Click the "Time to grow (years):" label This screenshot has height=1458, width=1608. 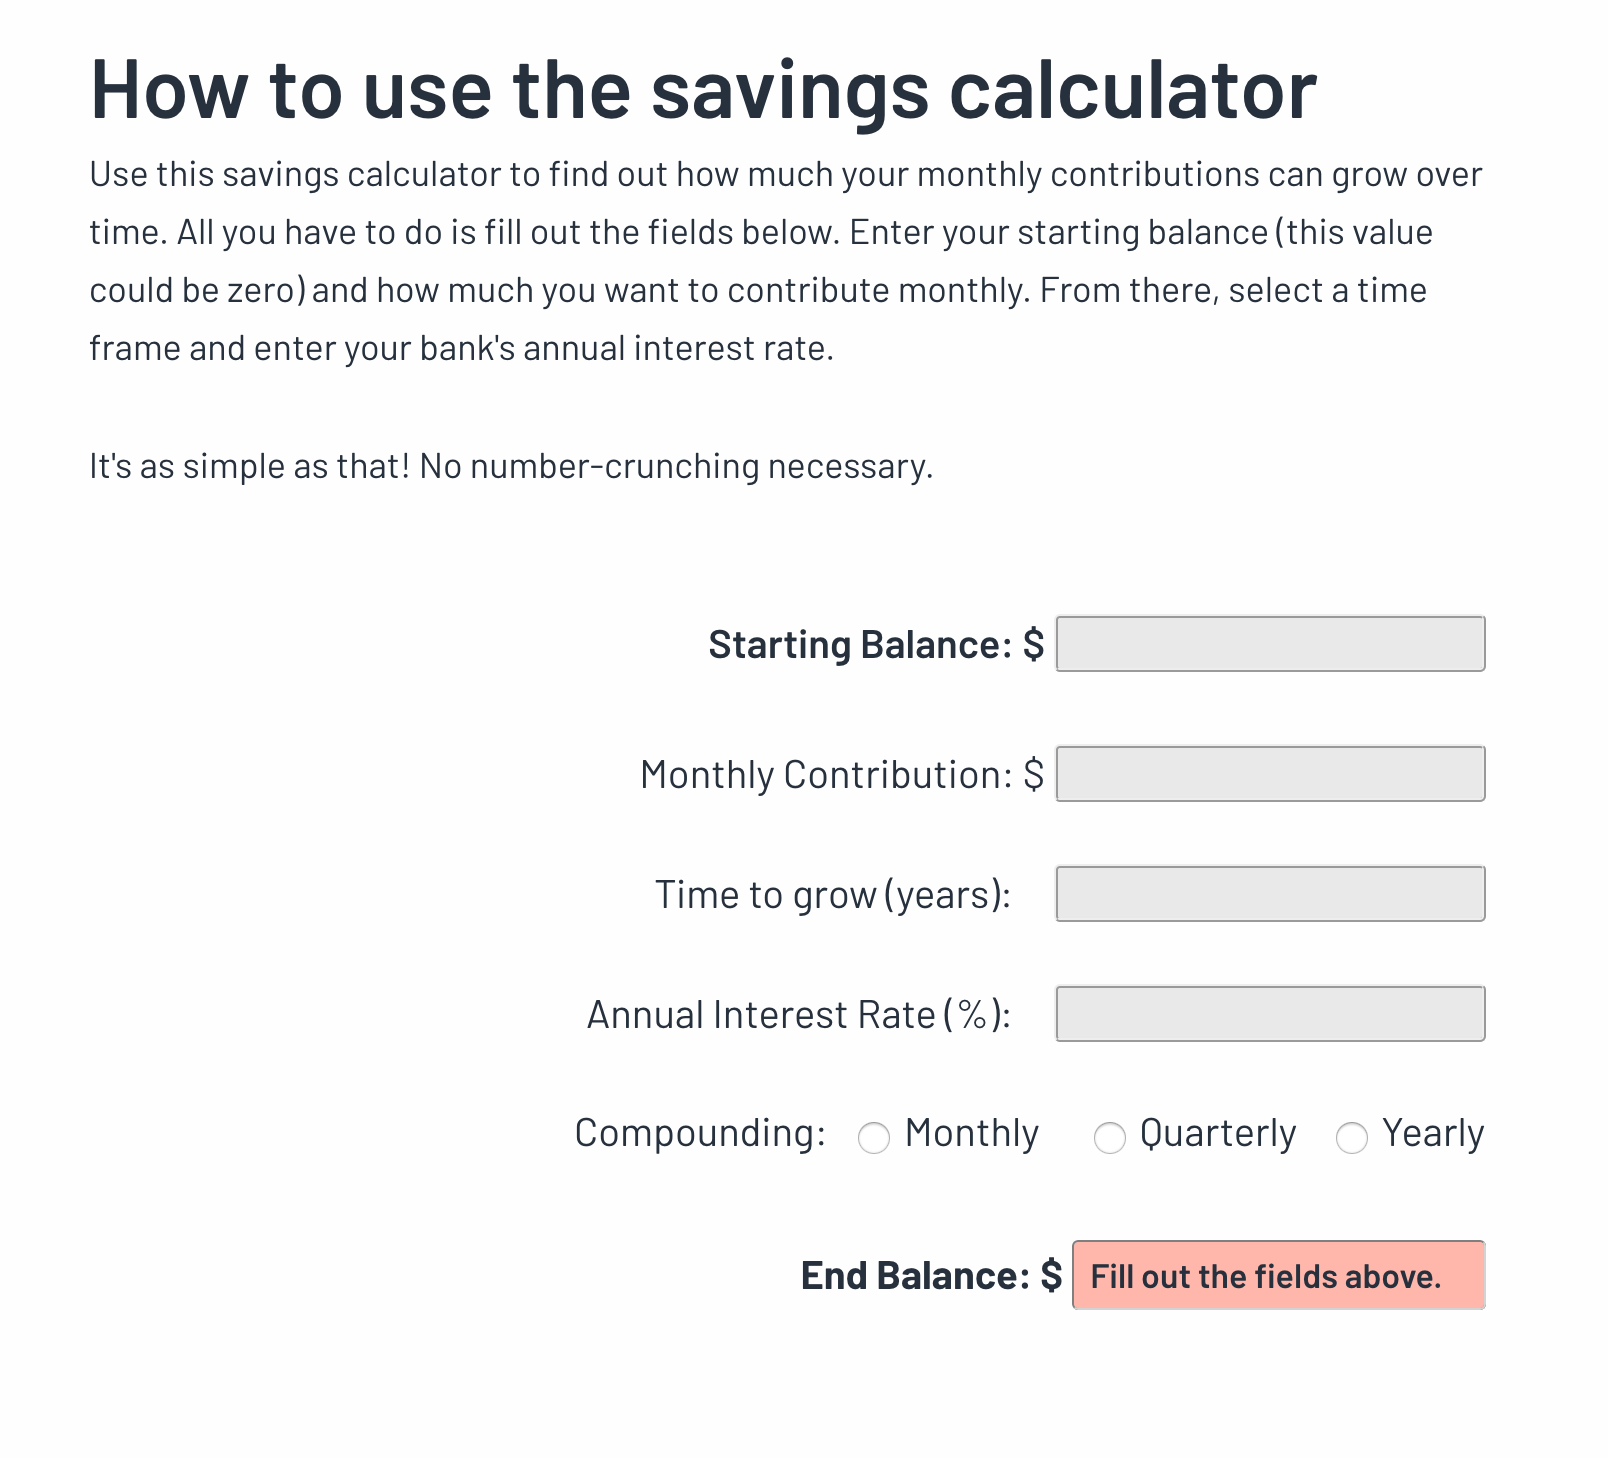coord(832,895)
